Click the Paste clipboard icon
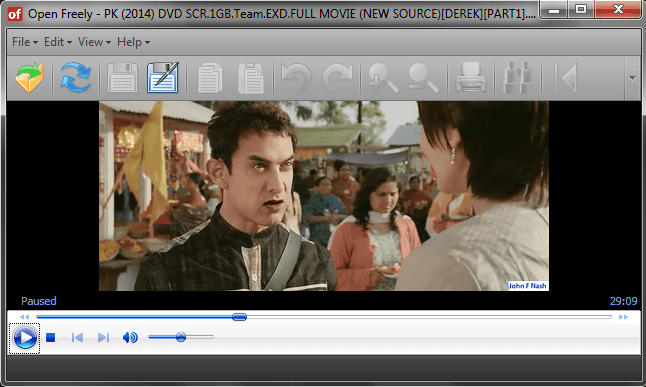646x387 pixels. [x=250, y=77]
